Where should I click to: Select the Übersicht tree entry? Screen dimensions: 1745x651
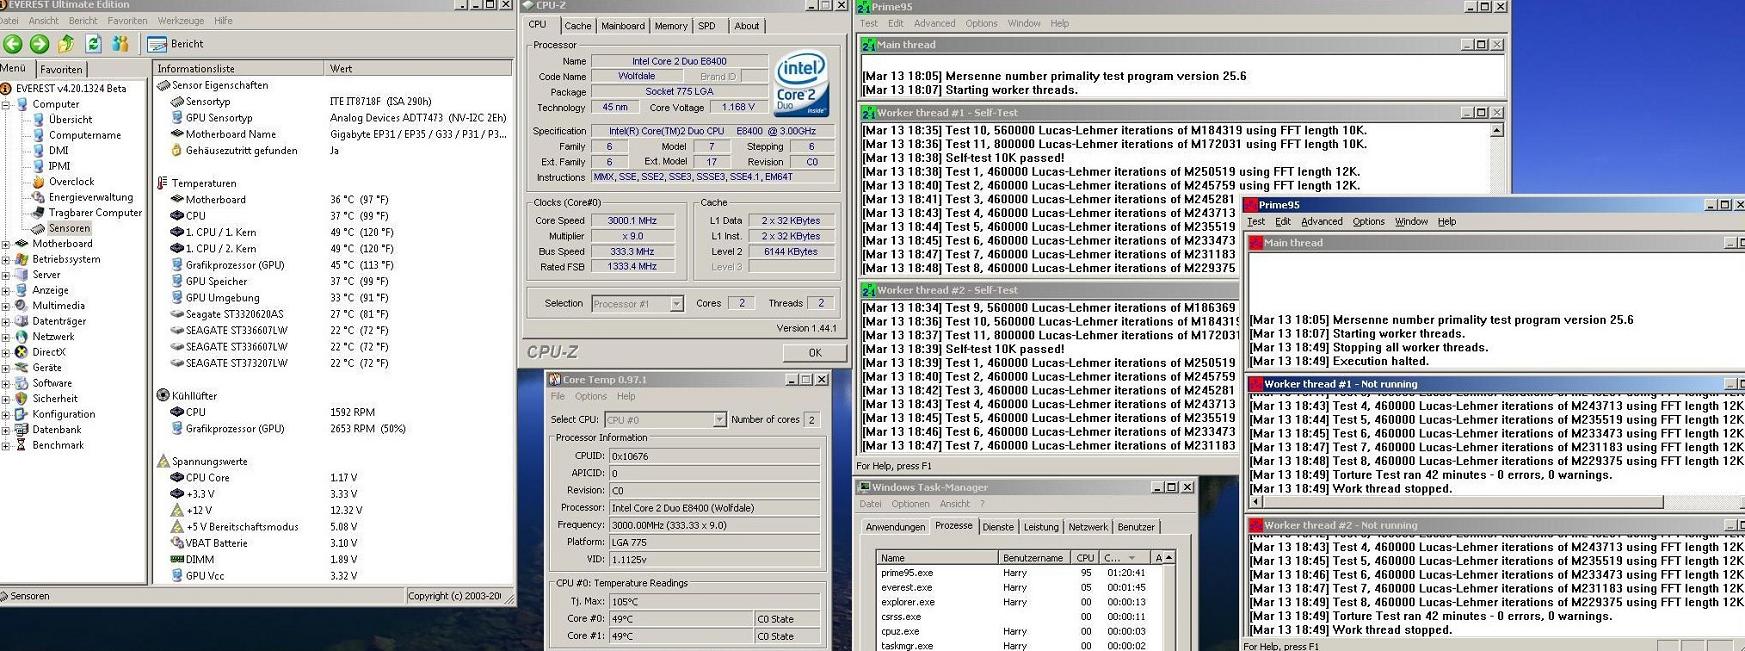(70, 120)
